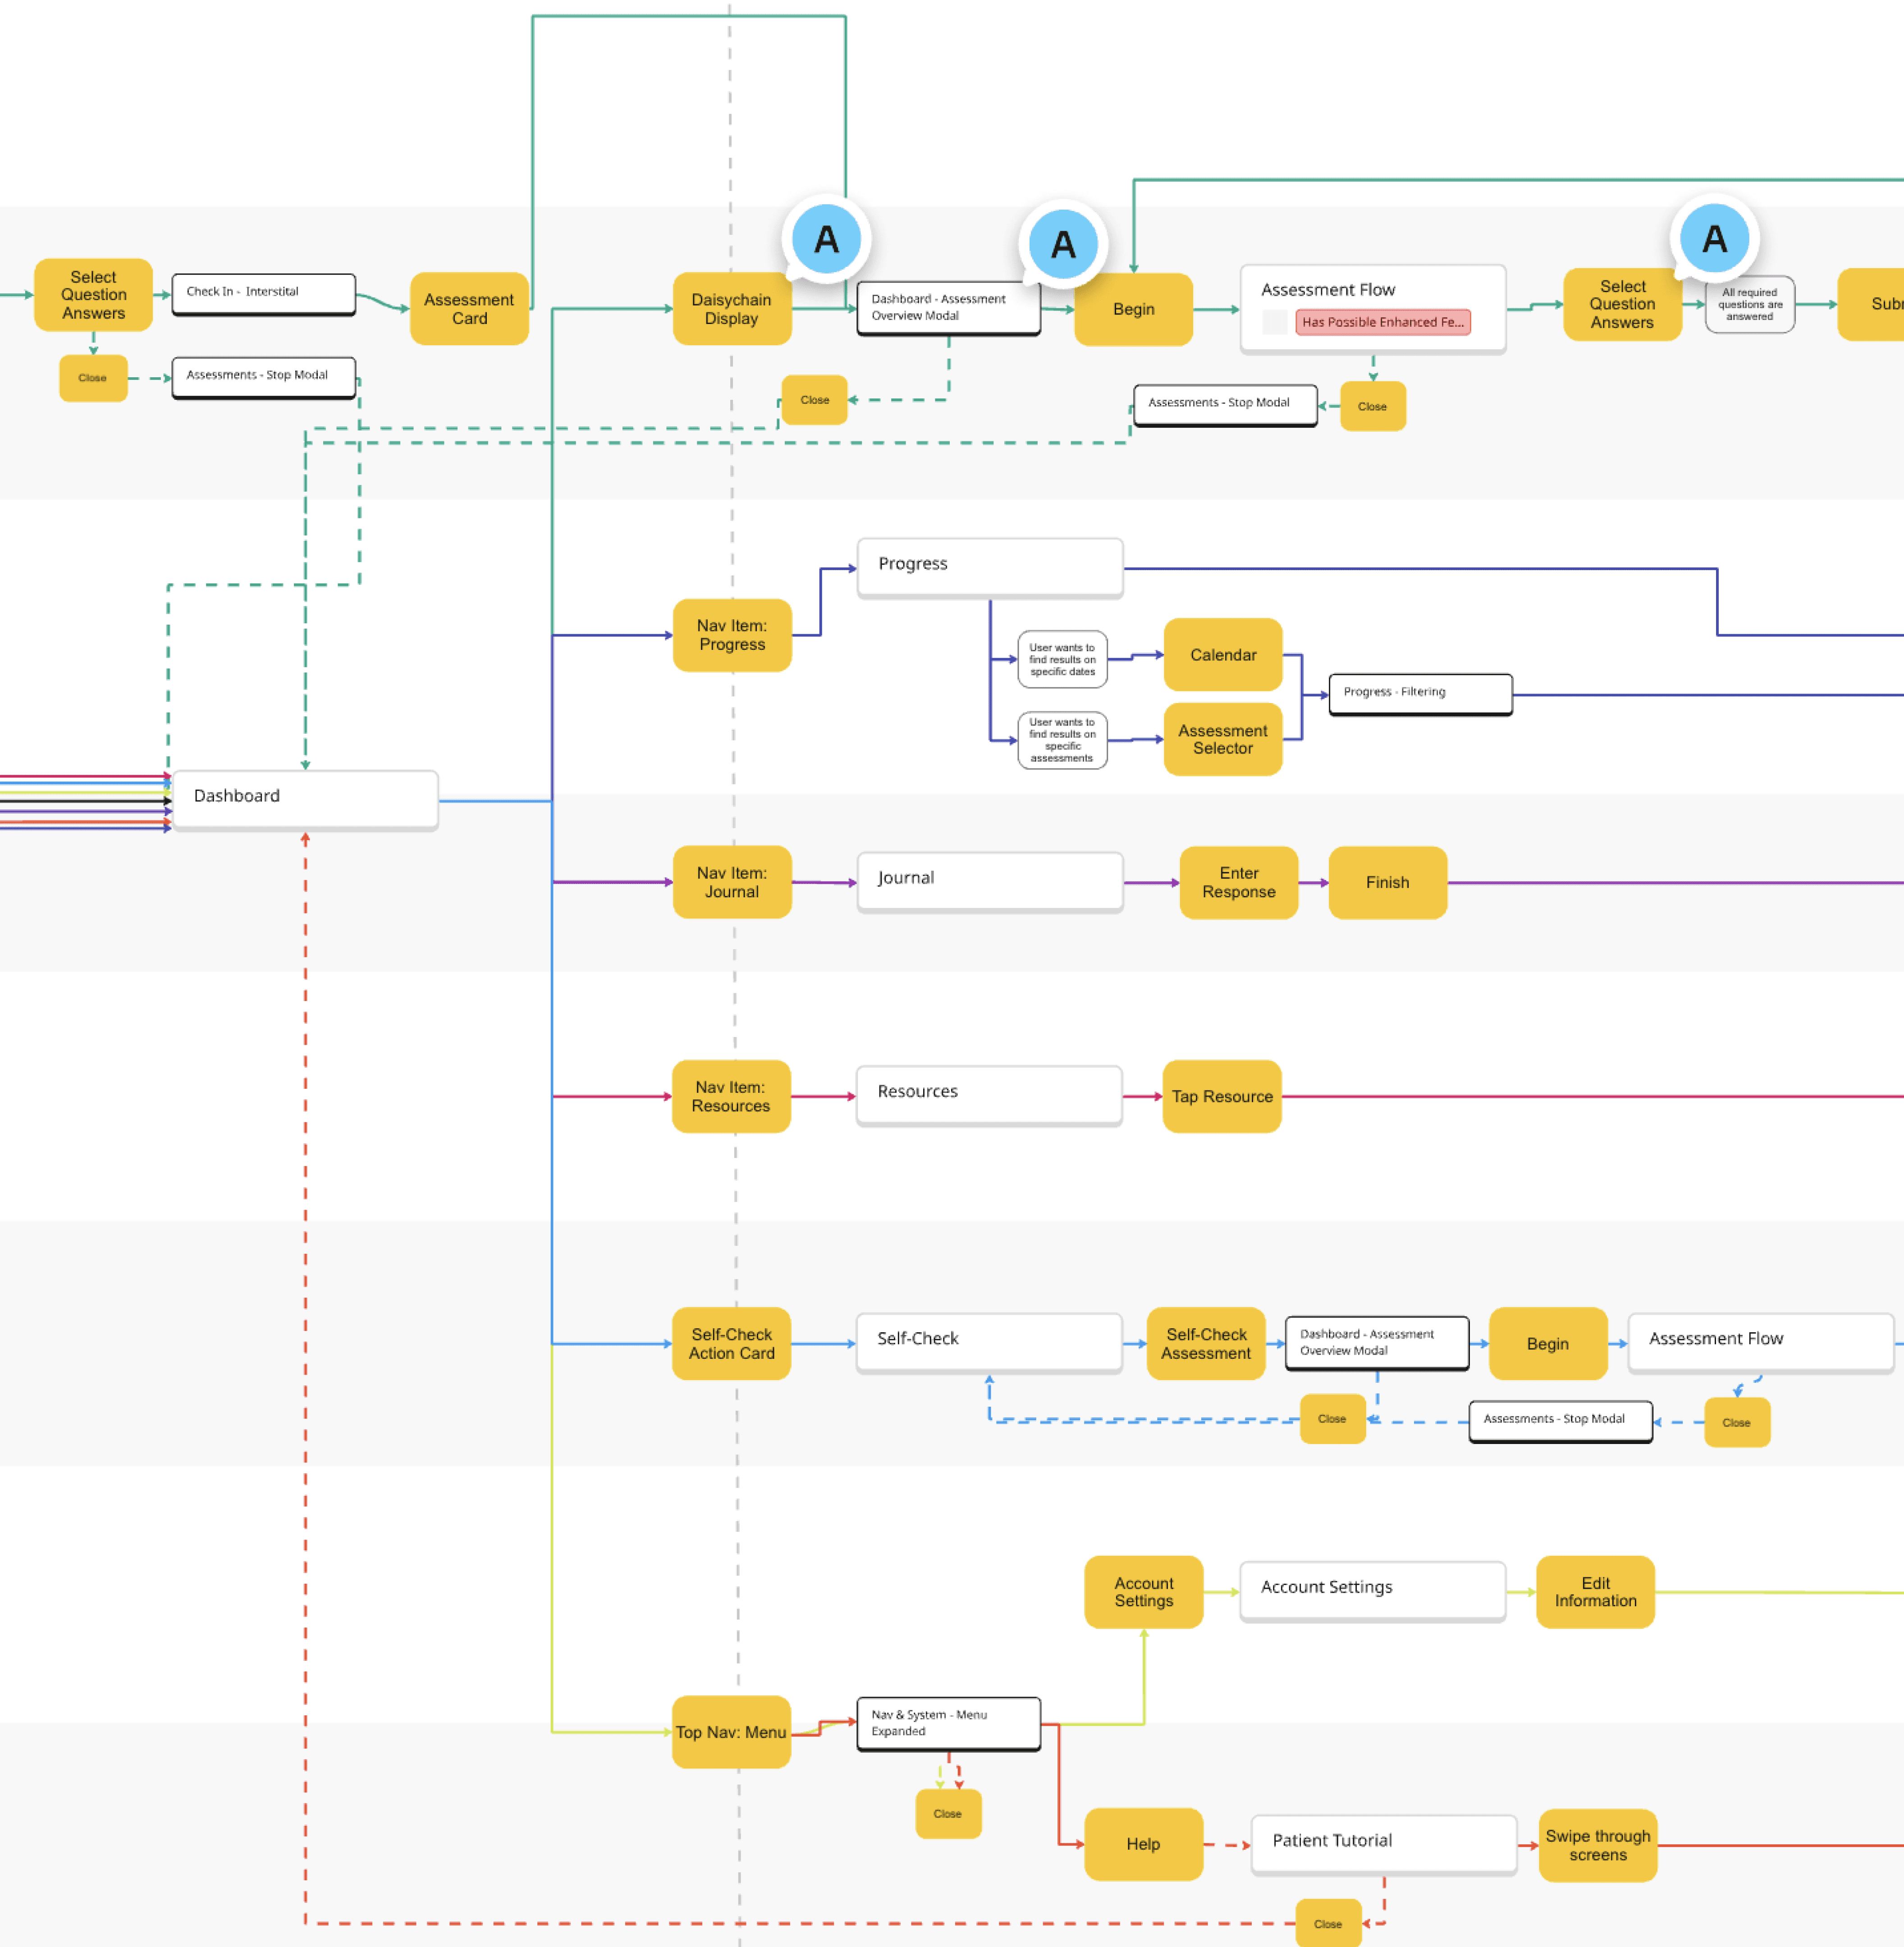Select the Nav Item: Progress node
The height and width of the screenshot is (1947, 1904).
point(732,635)
